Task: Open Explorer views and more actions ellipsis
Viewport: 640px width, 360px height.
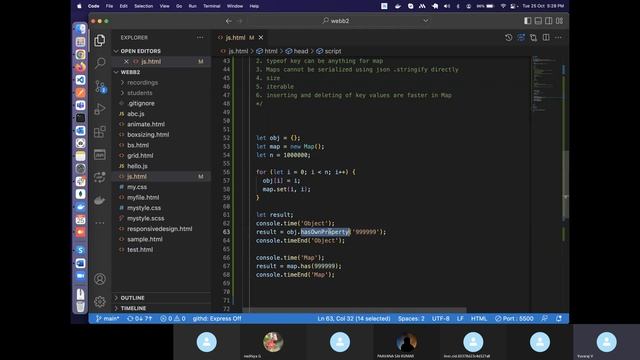Action: [x=200, y=38]
